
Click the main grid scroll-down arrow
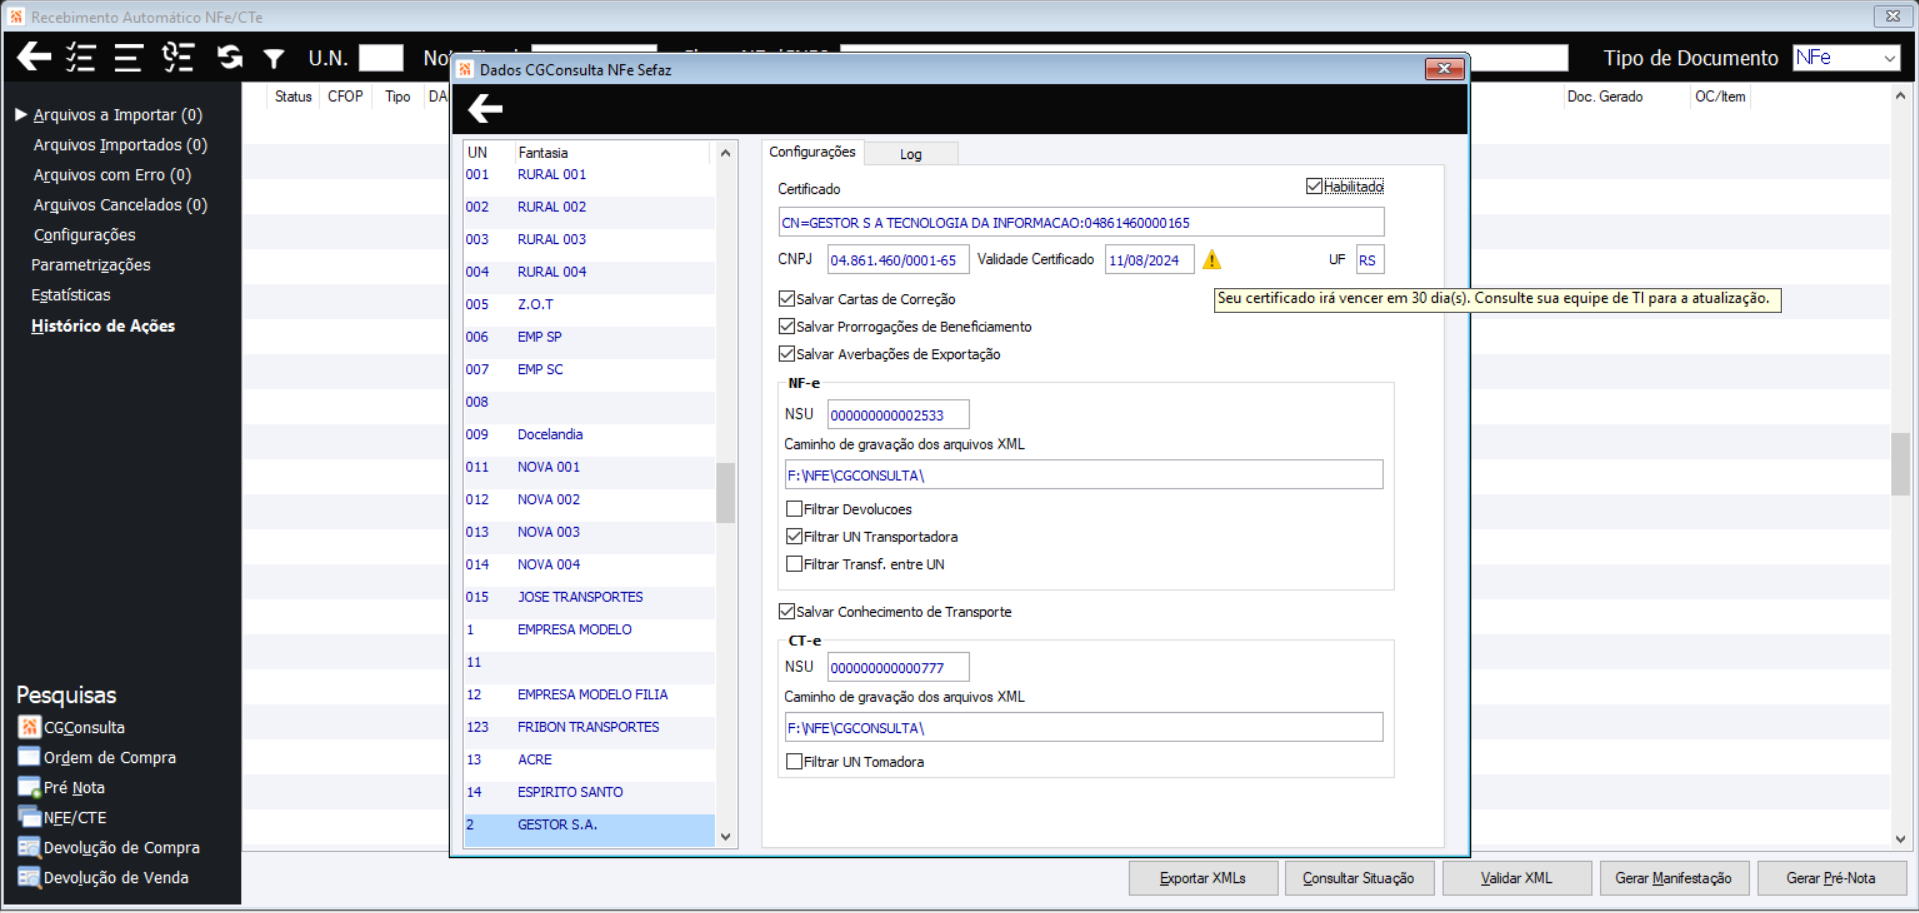(x=1900, y=839)
